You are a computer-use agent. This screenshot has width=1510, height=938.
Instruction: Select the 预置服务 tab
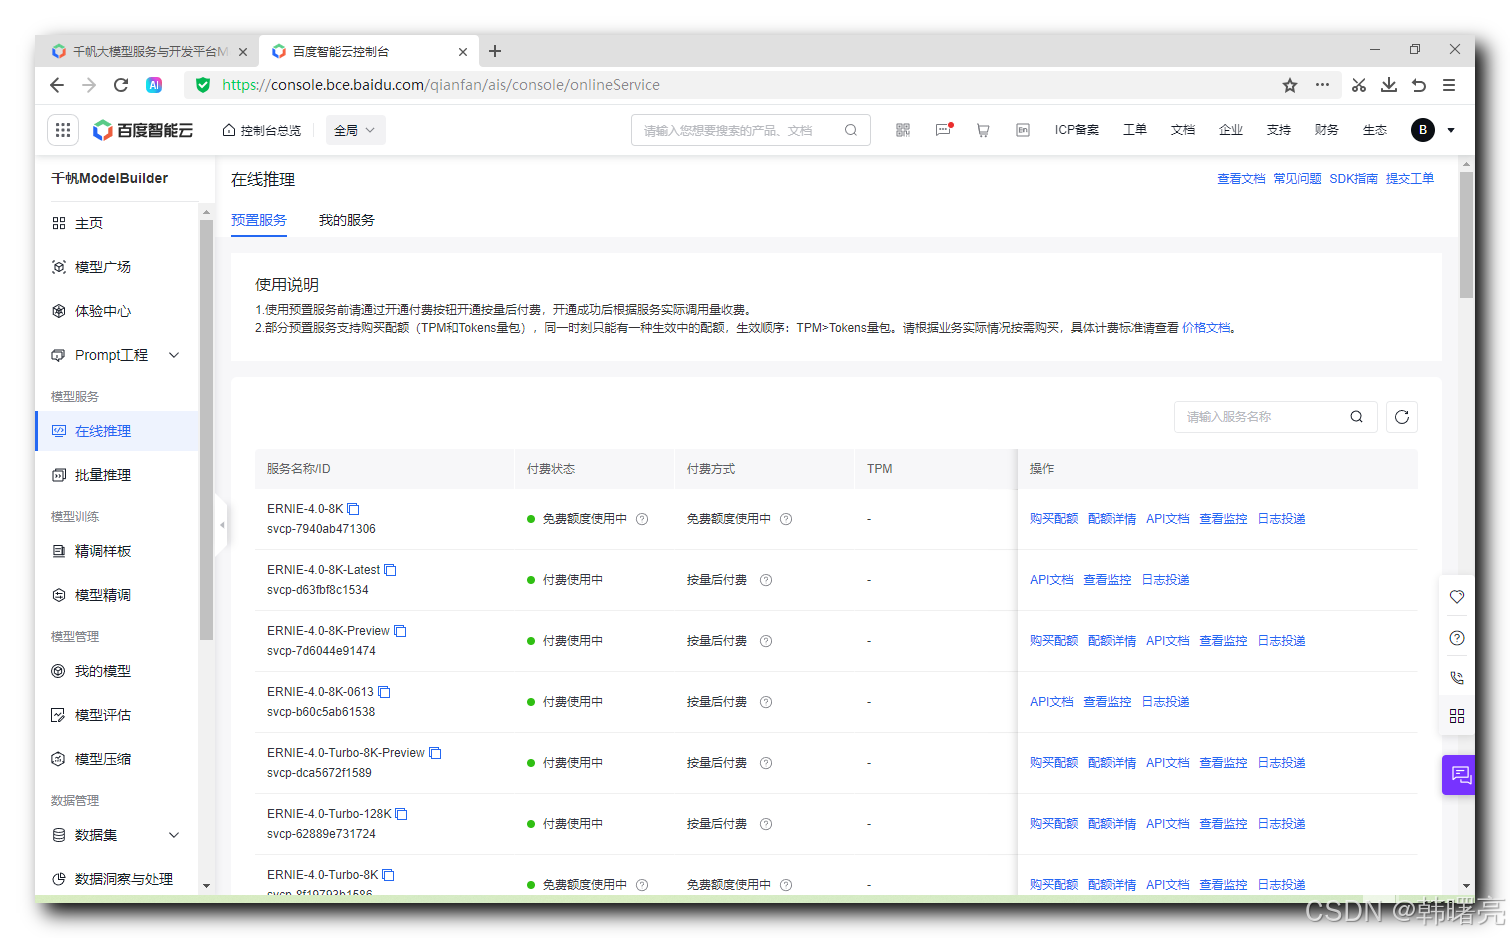coord(259,220)
